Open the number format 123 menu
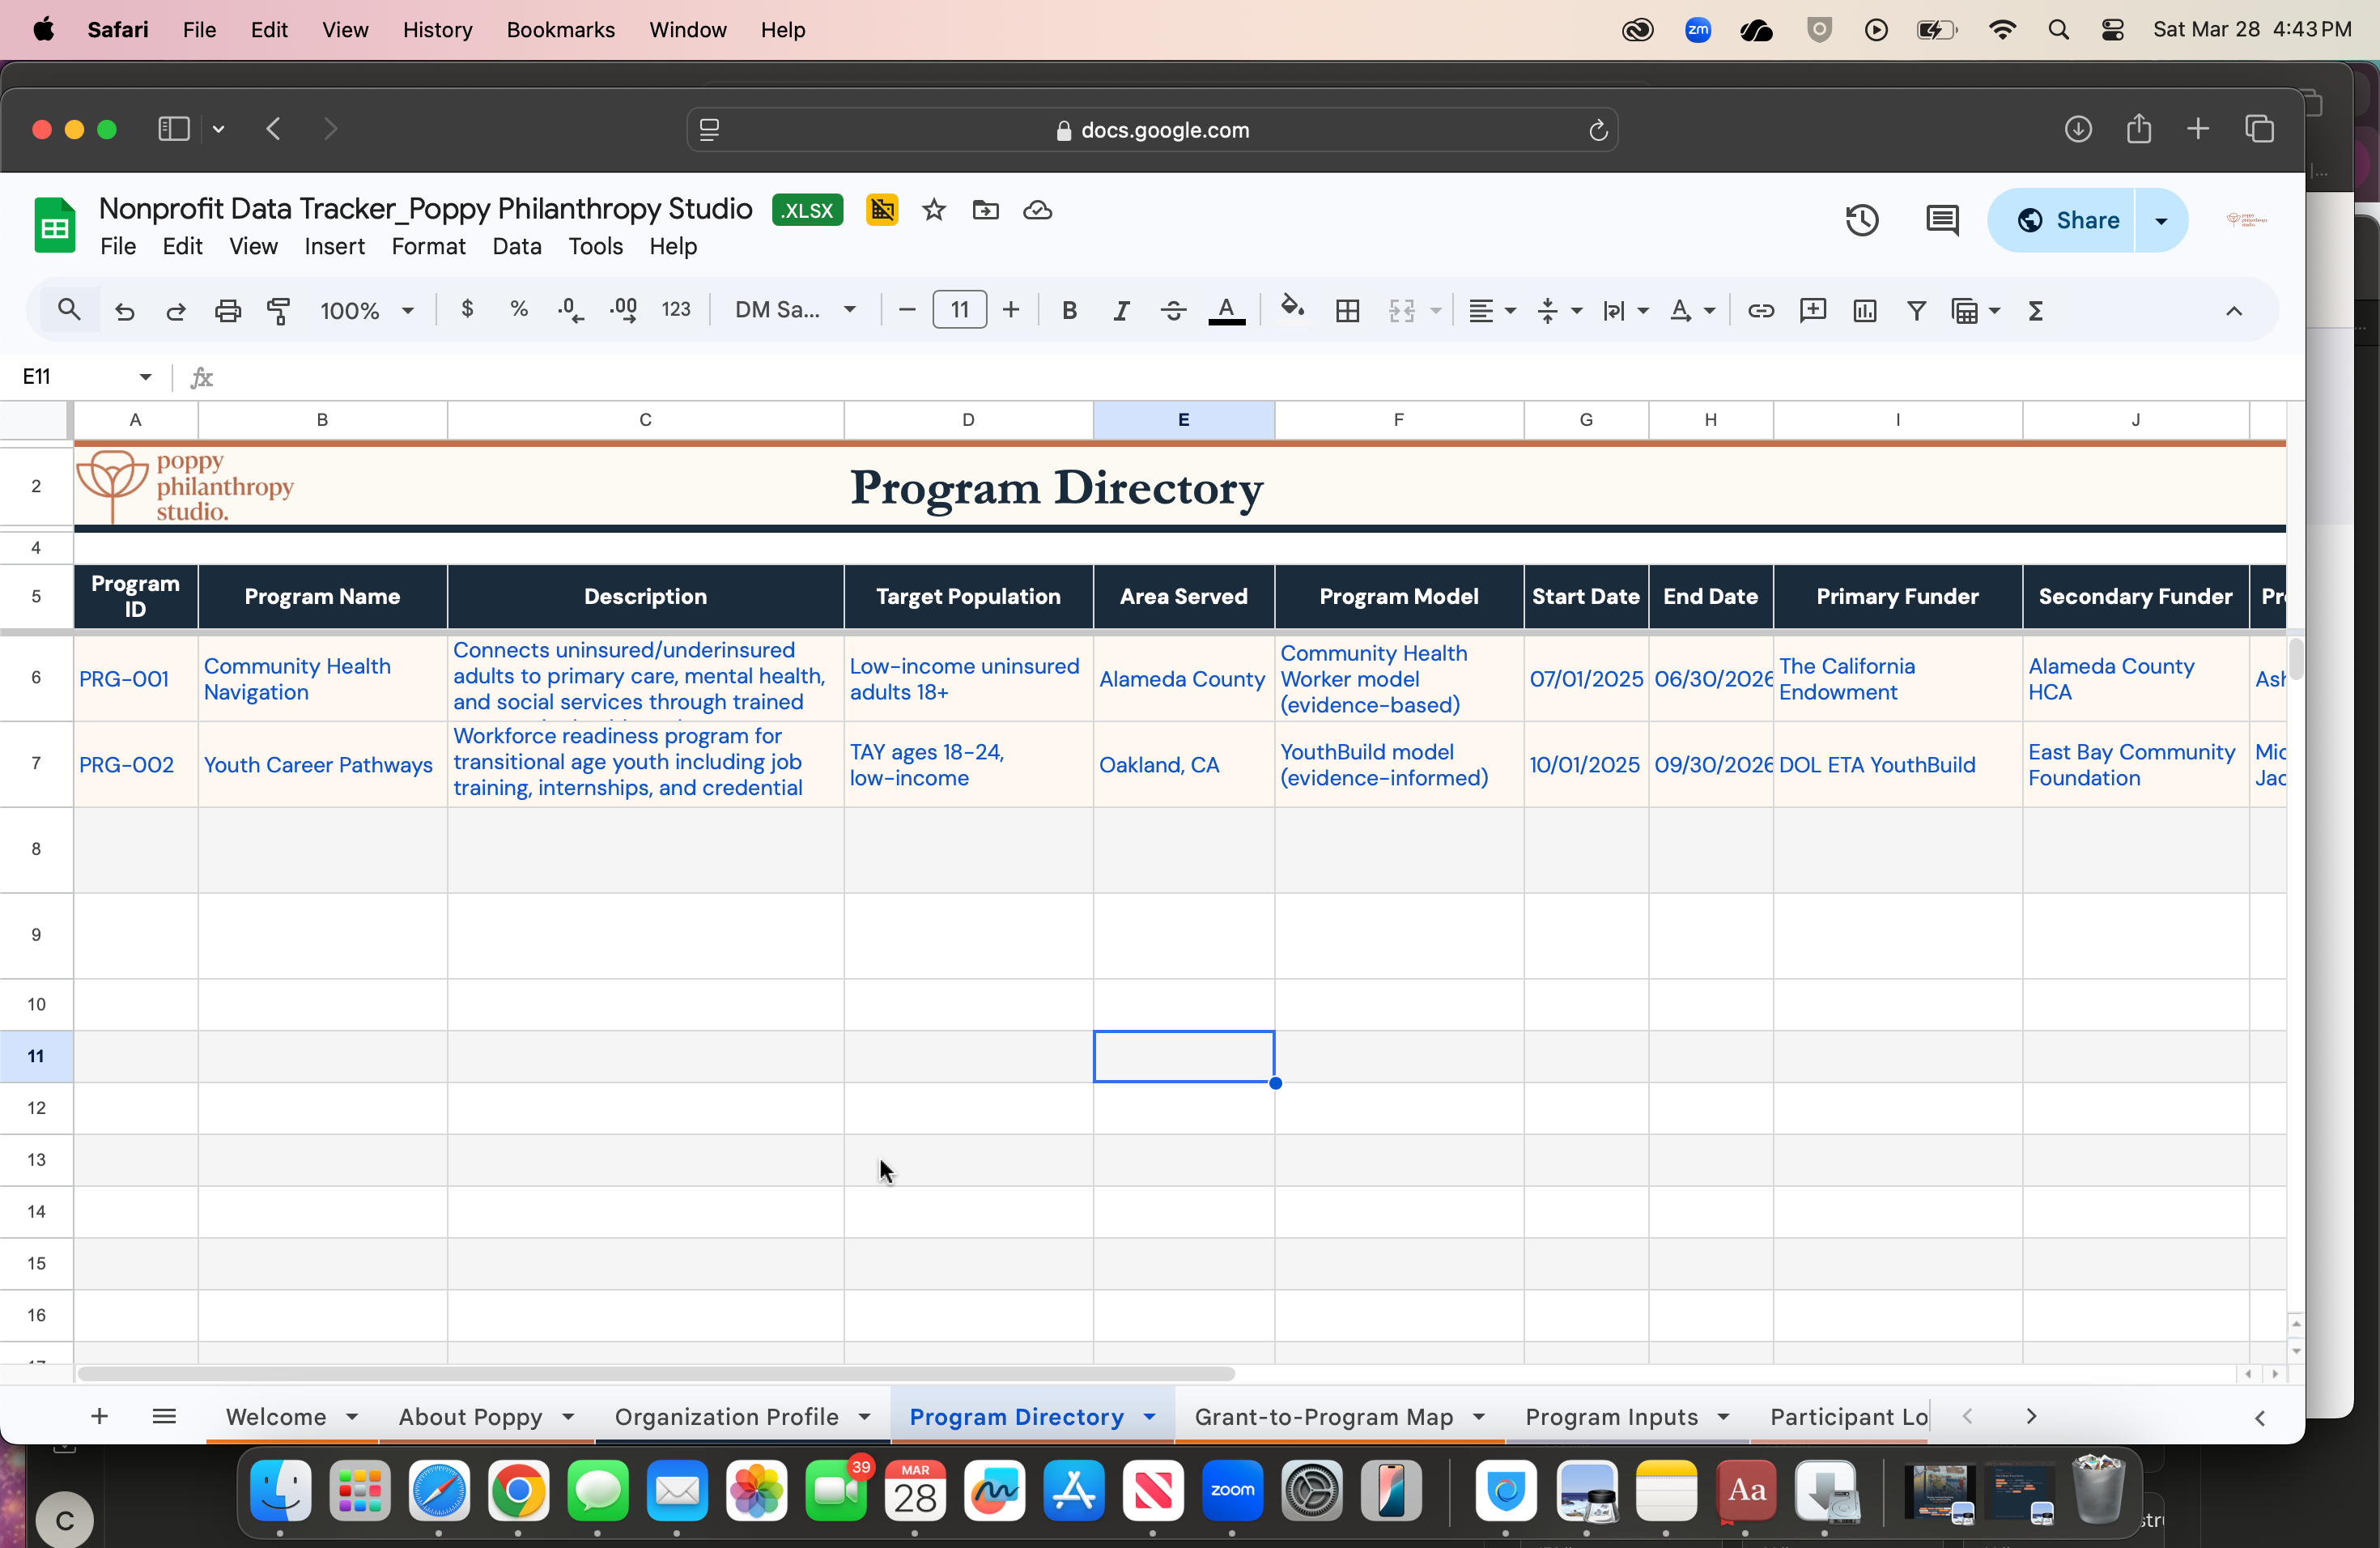Screen dimensions: 2380x1548 click(x=676, y=310)
